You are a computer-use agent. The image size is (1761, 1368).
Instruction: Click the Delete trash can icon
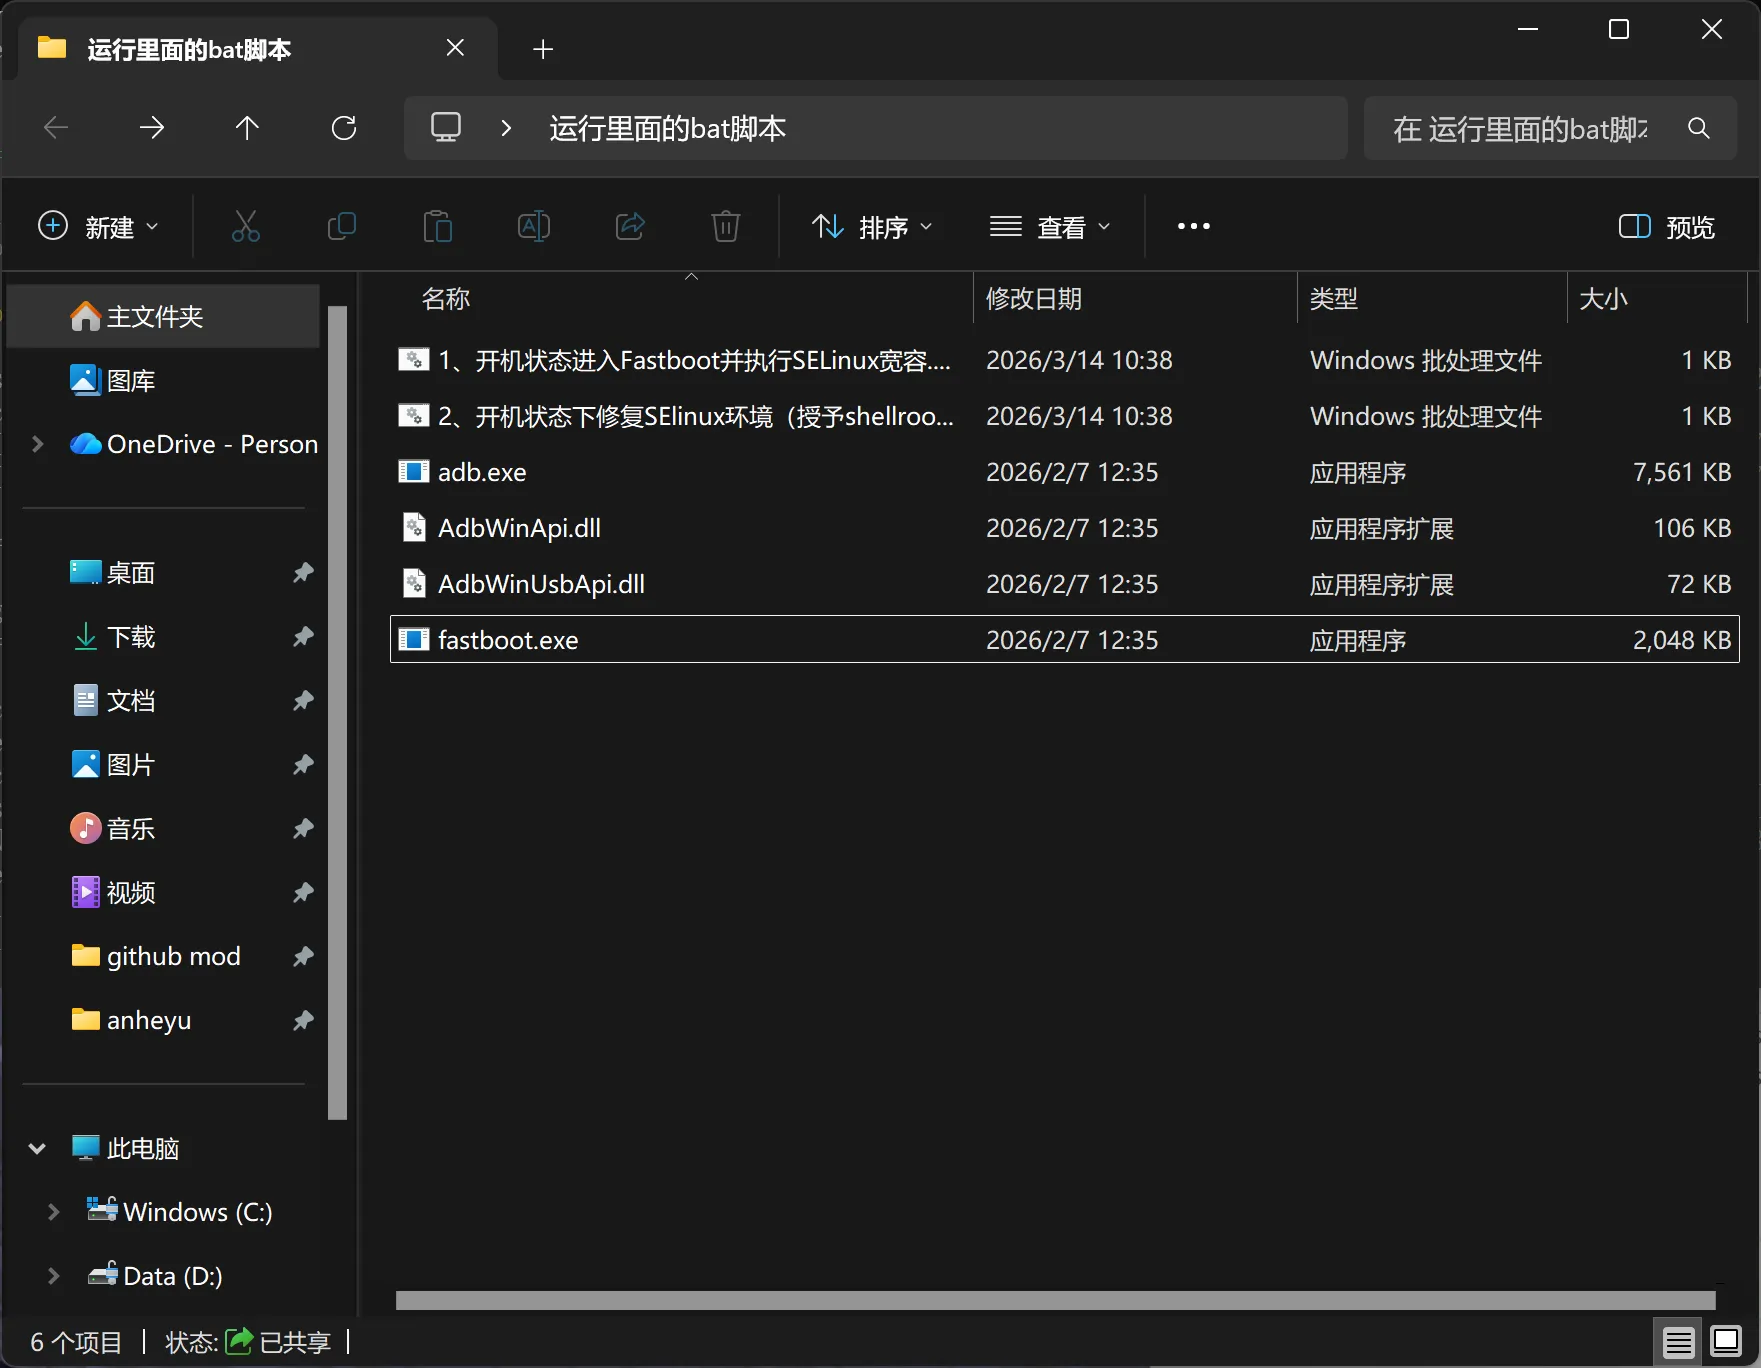click(x=725, y=227)
